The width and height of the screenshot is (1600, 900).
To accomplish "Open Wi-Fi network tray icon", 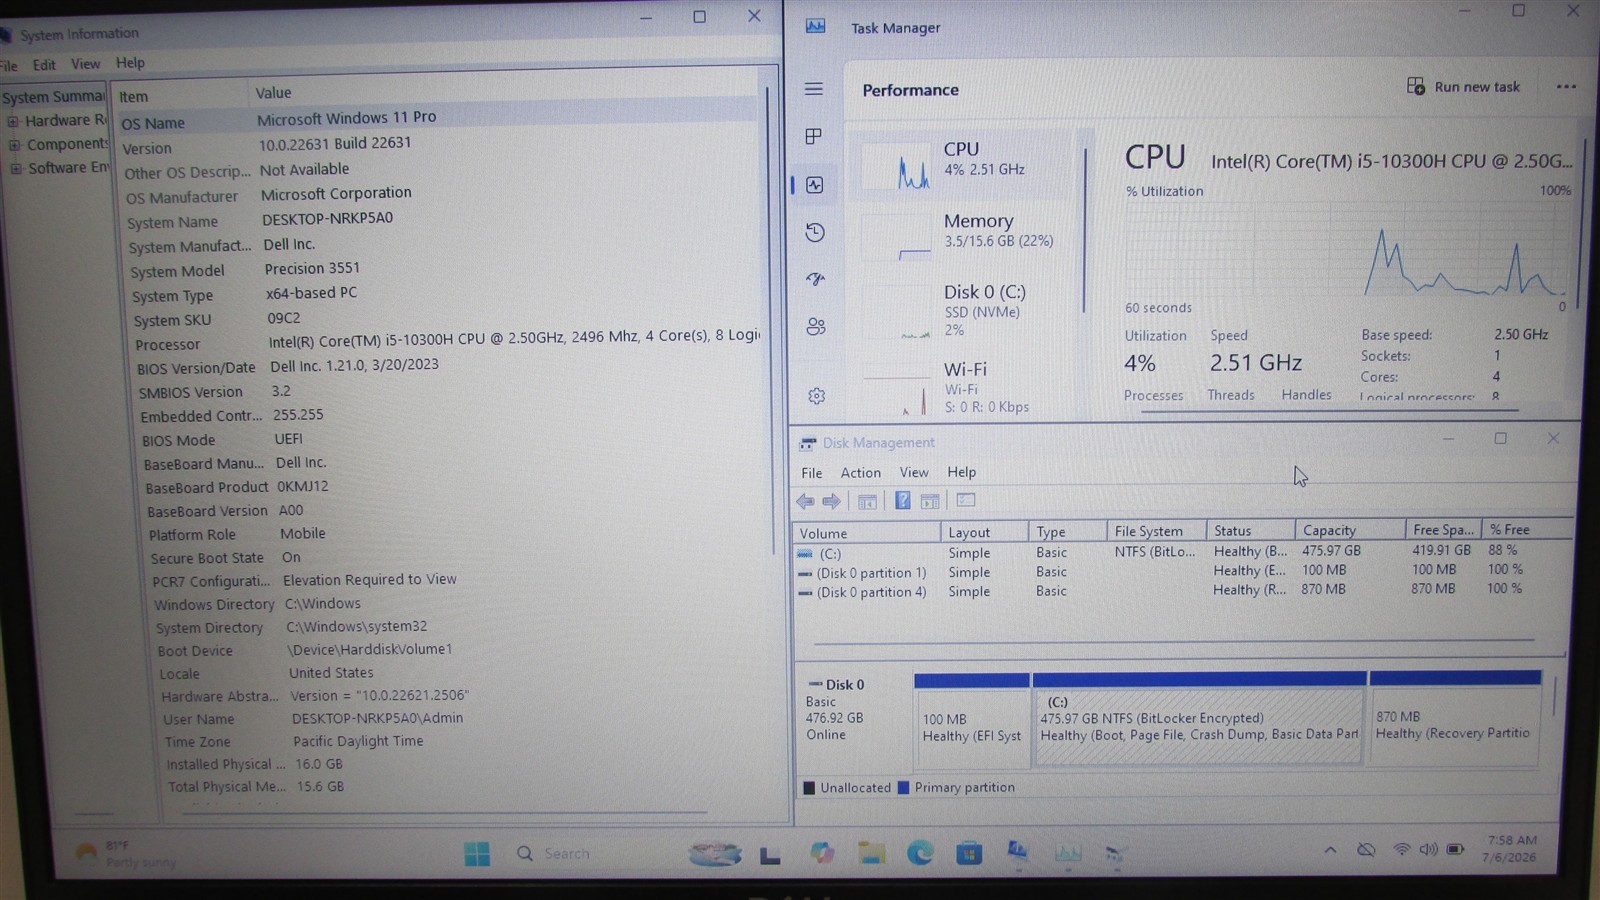I will [x=1402, y=850].
